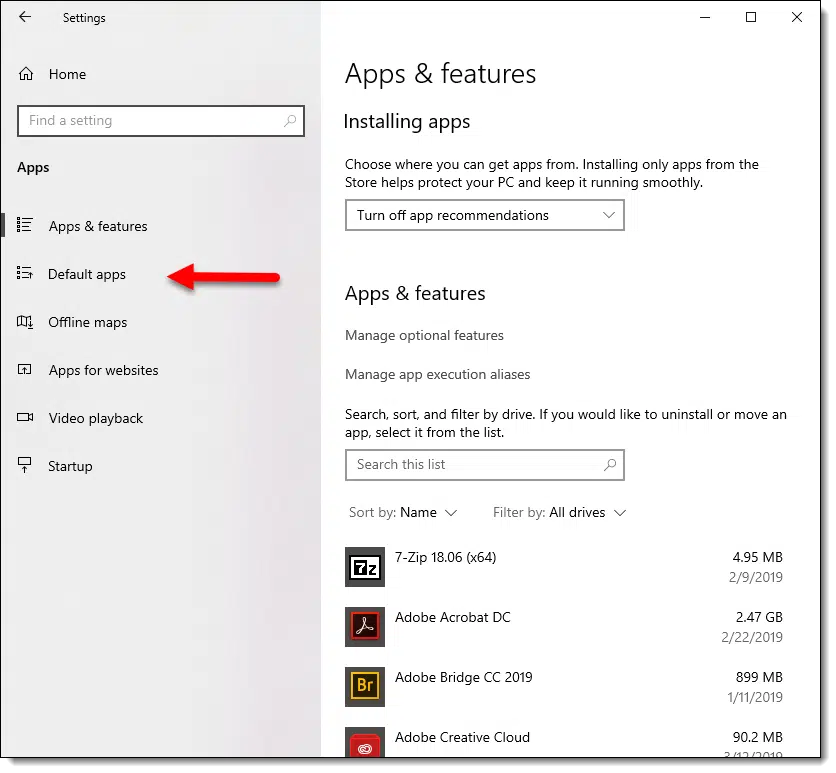Focus the Search this list field
836x773 pixels.
point(485,465)
